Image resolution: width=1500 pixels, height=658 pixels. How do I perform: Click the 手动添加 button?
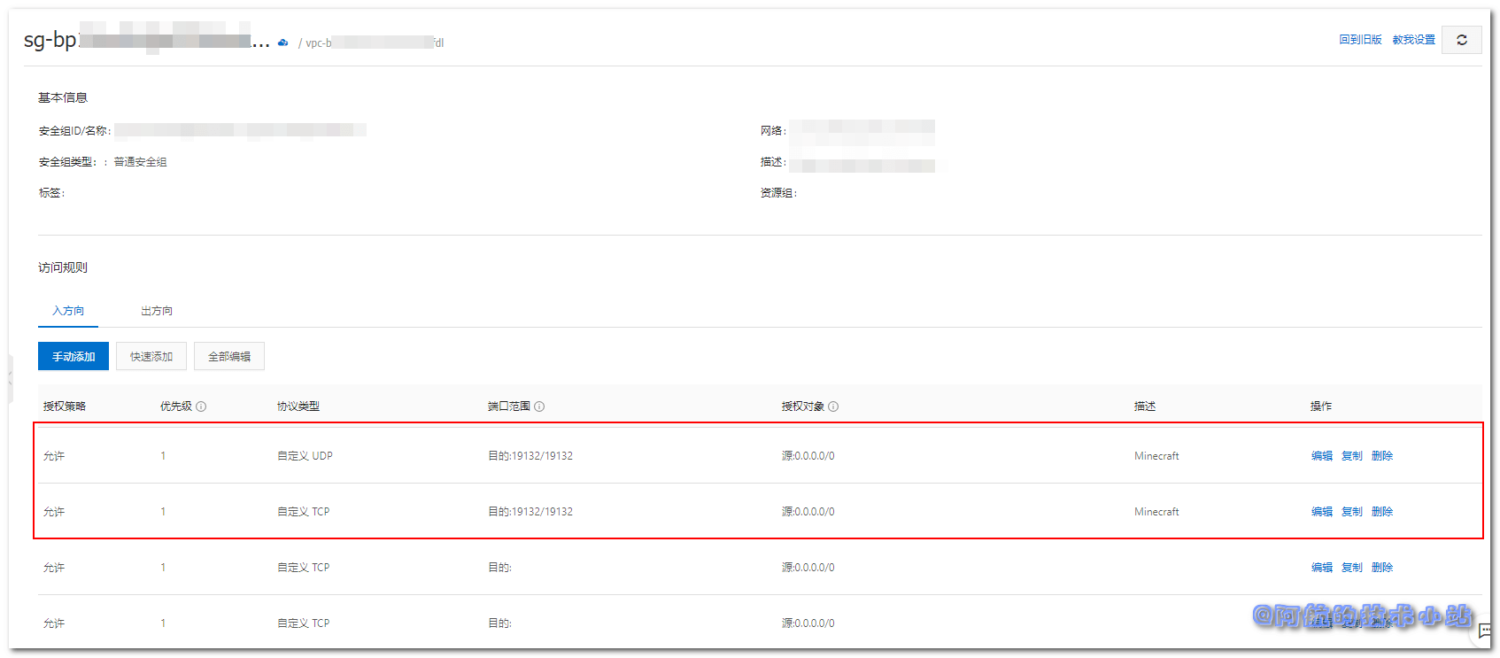[x=73, y=356]
